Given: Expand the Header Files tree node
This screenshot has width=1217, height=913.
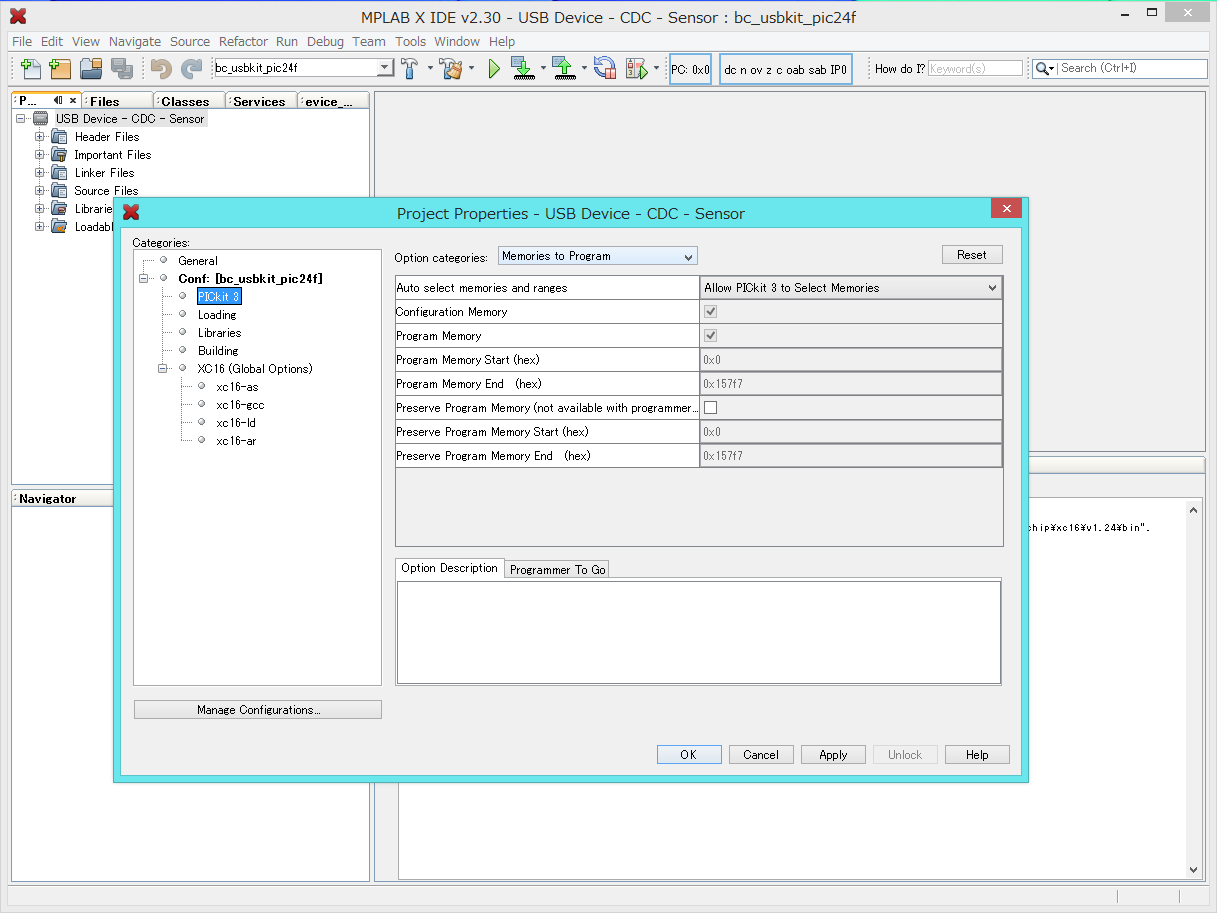Looking at the screenshot, I should click(x=40, y=137).
